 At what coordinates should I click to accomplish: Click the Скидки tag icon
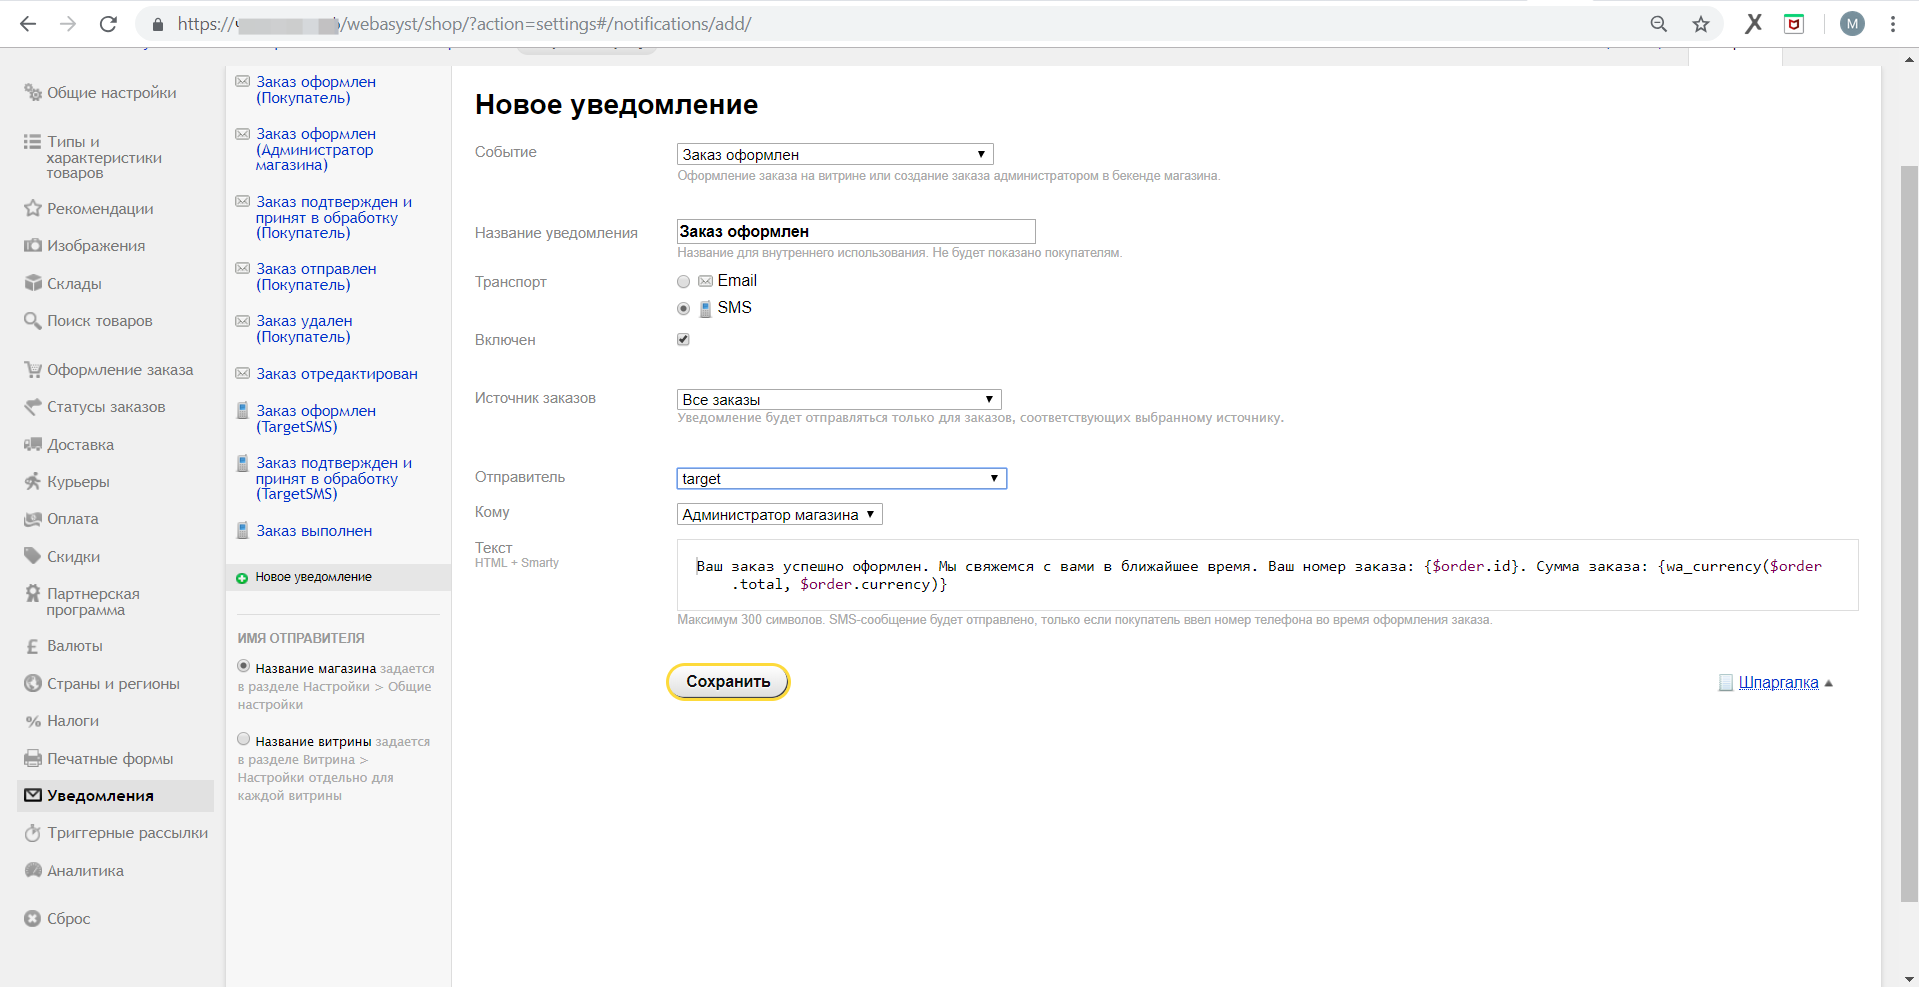pyautogui.click(x=33, y=557)
